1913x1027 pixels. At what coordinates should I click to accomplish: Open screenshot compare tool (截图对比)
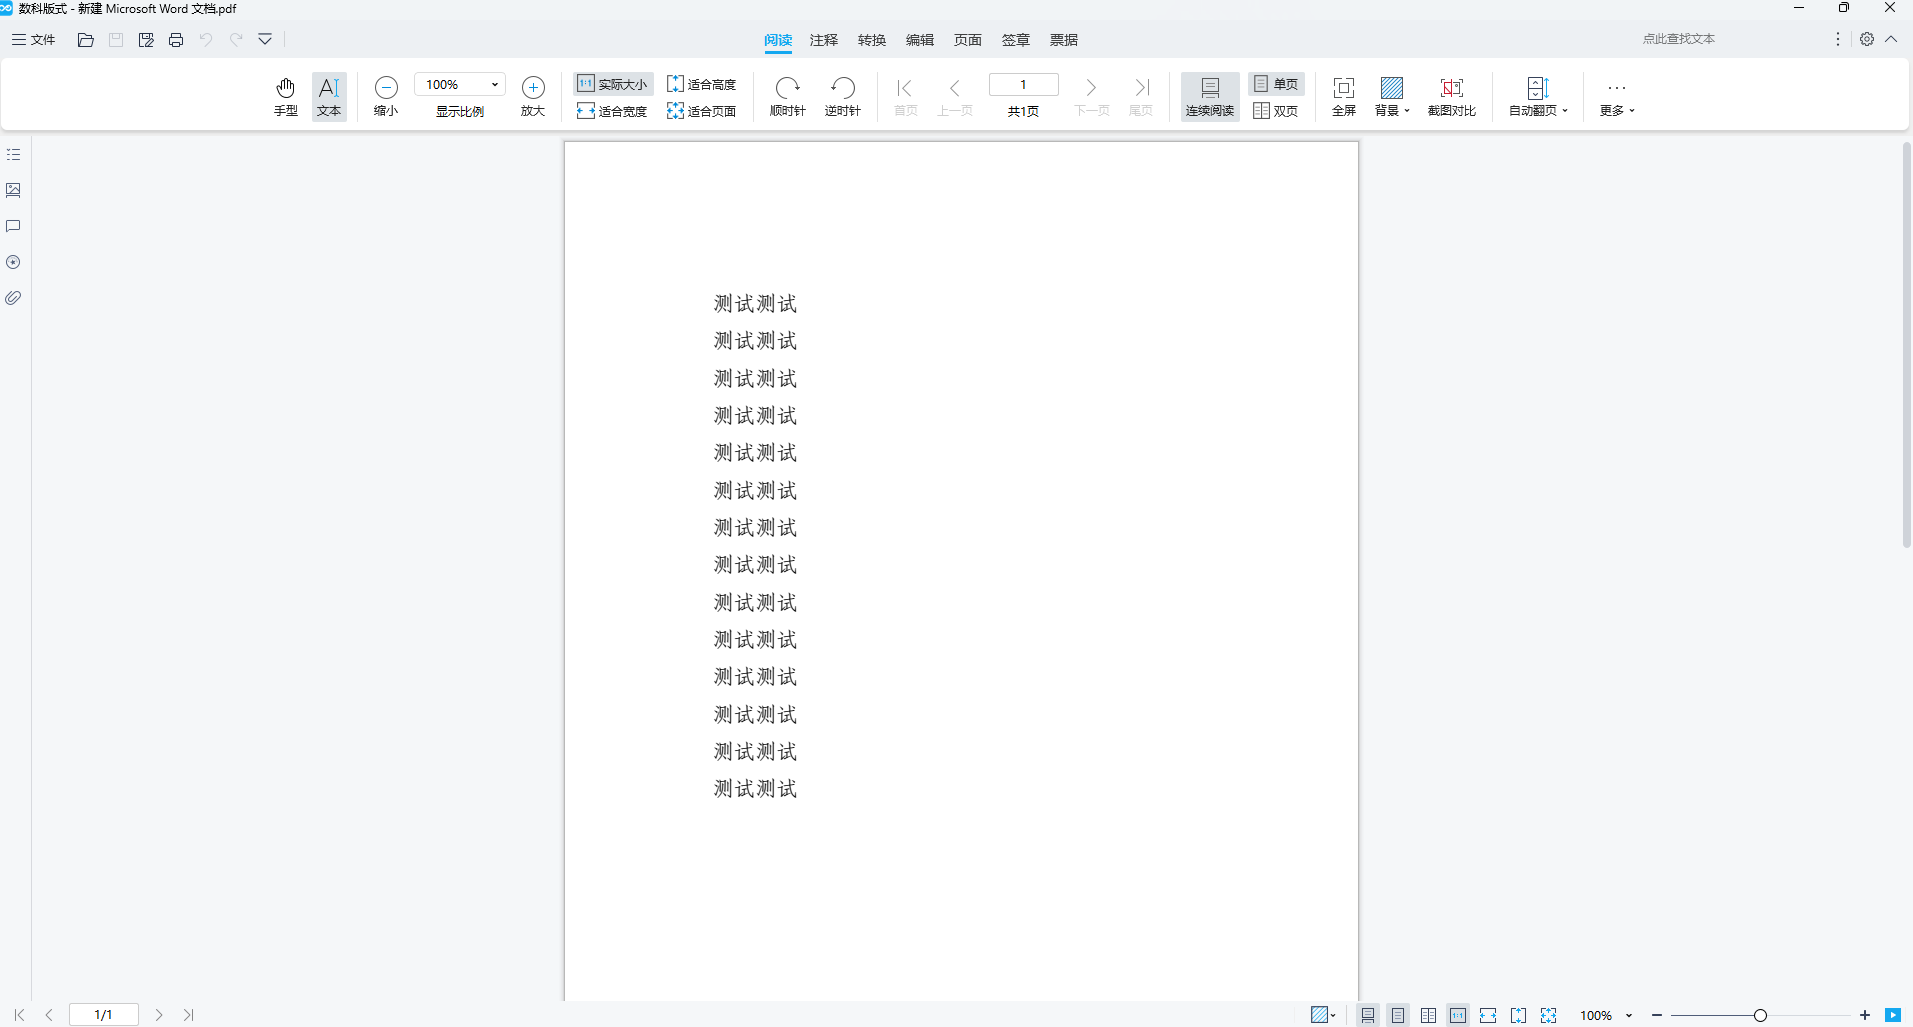(1451, 96)
